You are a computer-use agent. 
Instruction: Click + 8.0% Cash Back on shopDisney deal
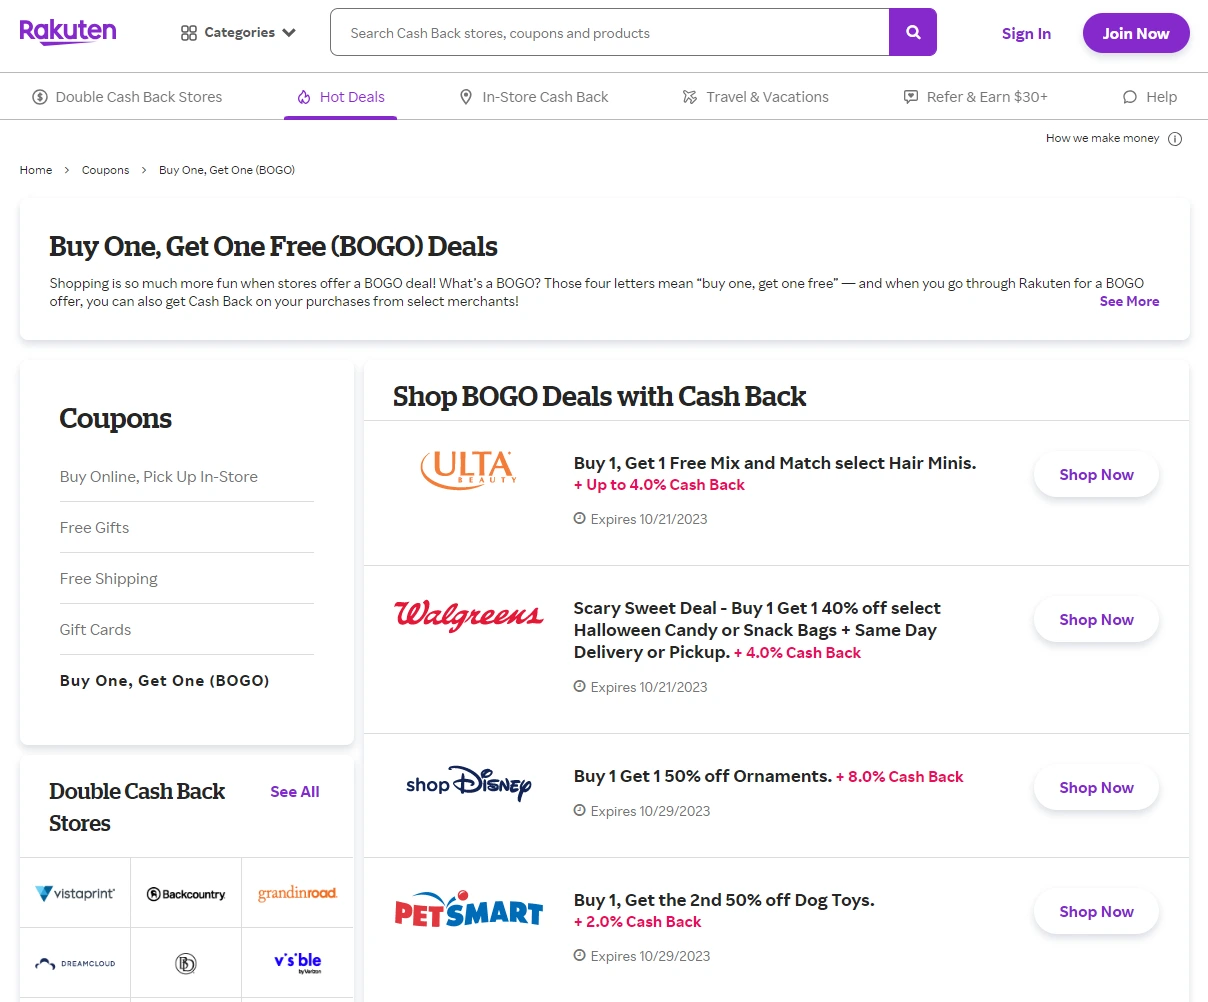tap(900, 777)
